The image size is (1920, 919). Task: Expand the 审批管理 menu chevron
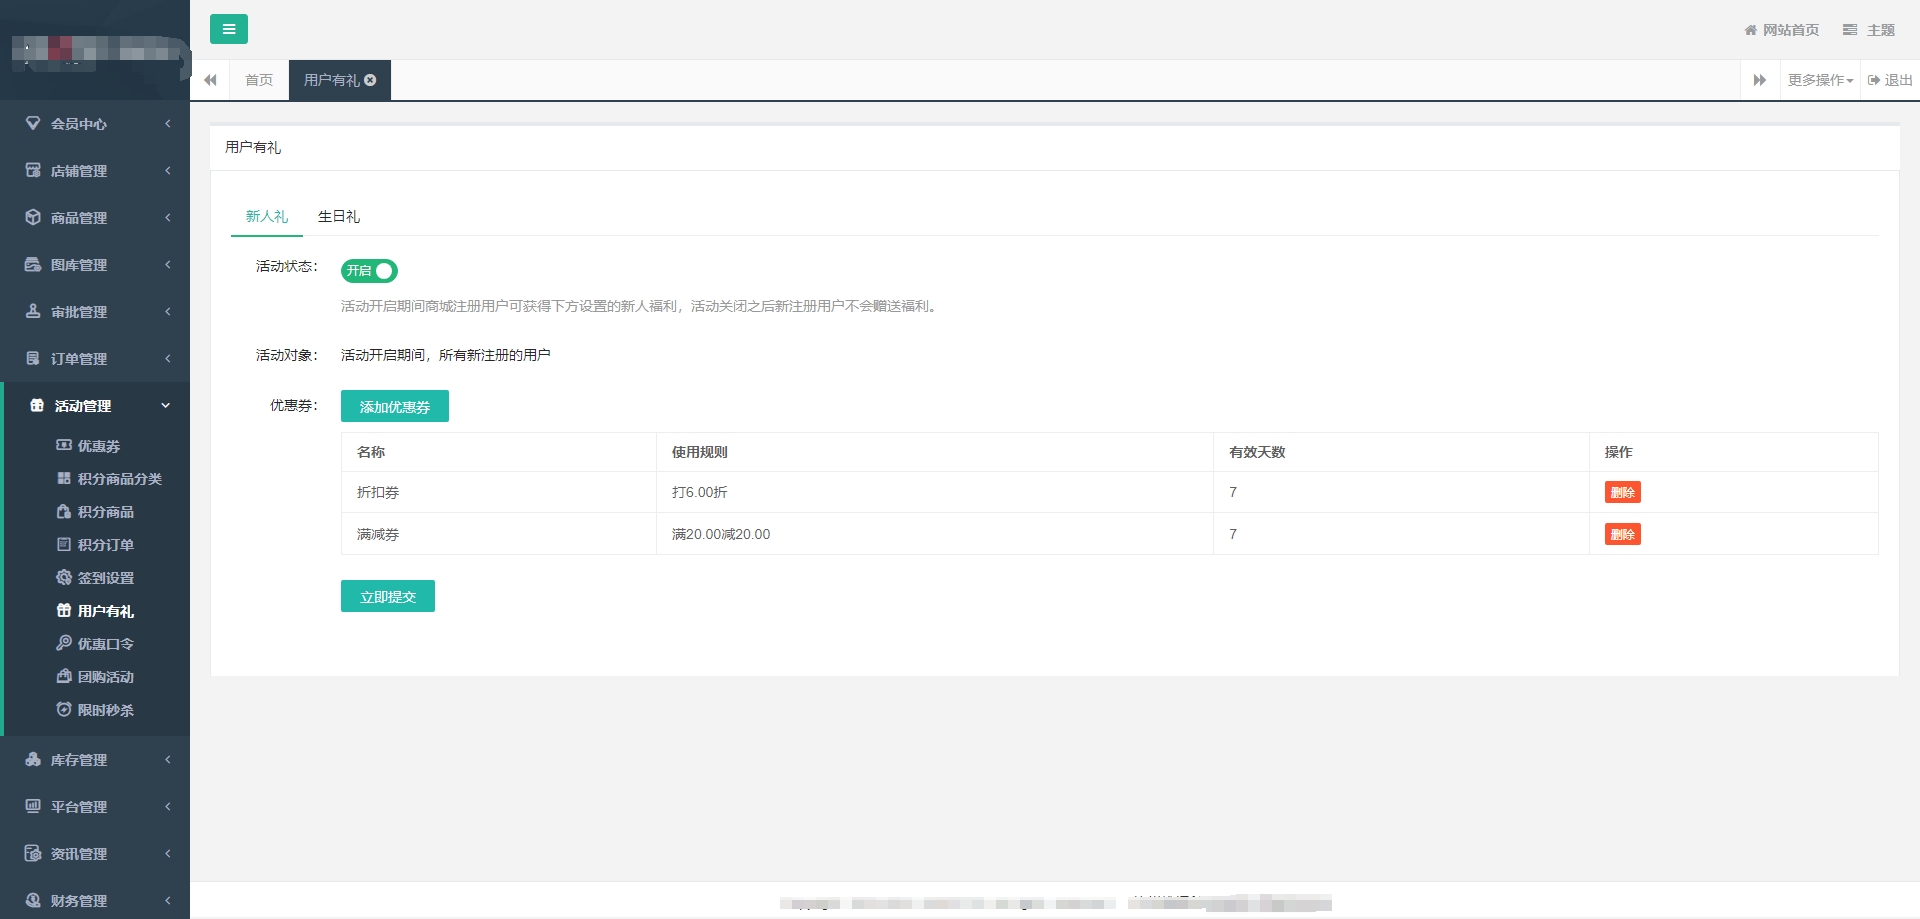pos(167,311)
